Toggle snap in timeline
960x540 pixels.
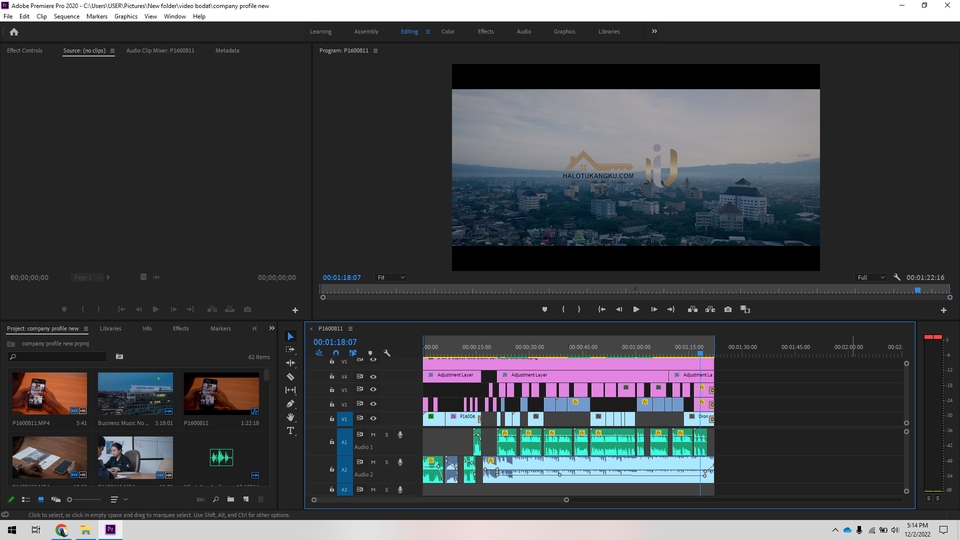336,353
